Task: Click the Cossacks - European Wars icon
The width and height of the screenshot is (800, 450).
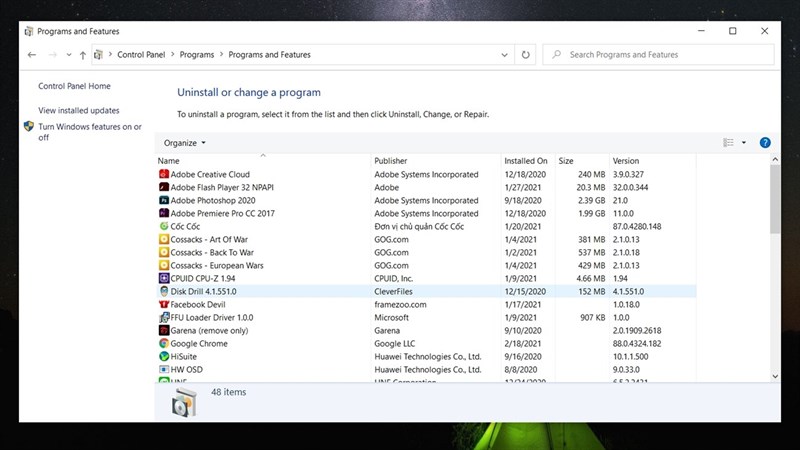Action: [164, 265]
